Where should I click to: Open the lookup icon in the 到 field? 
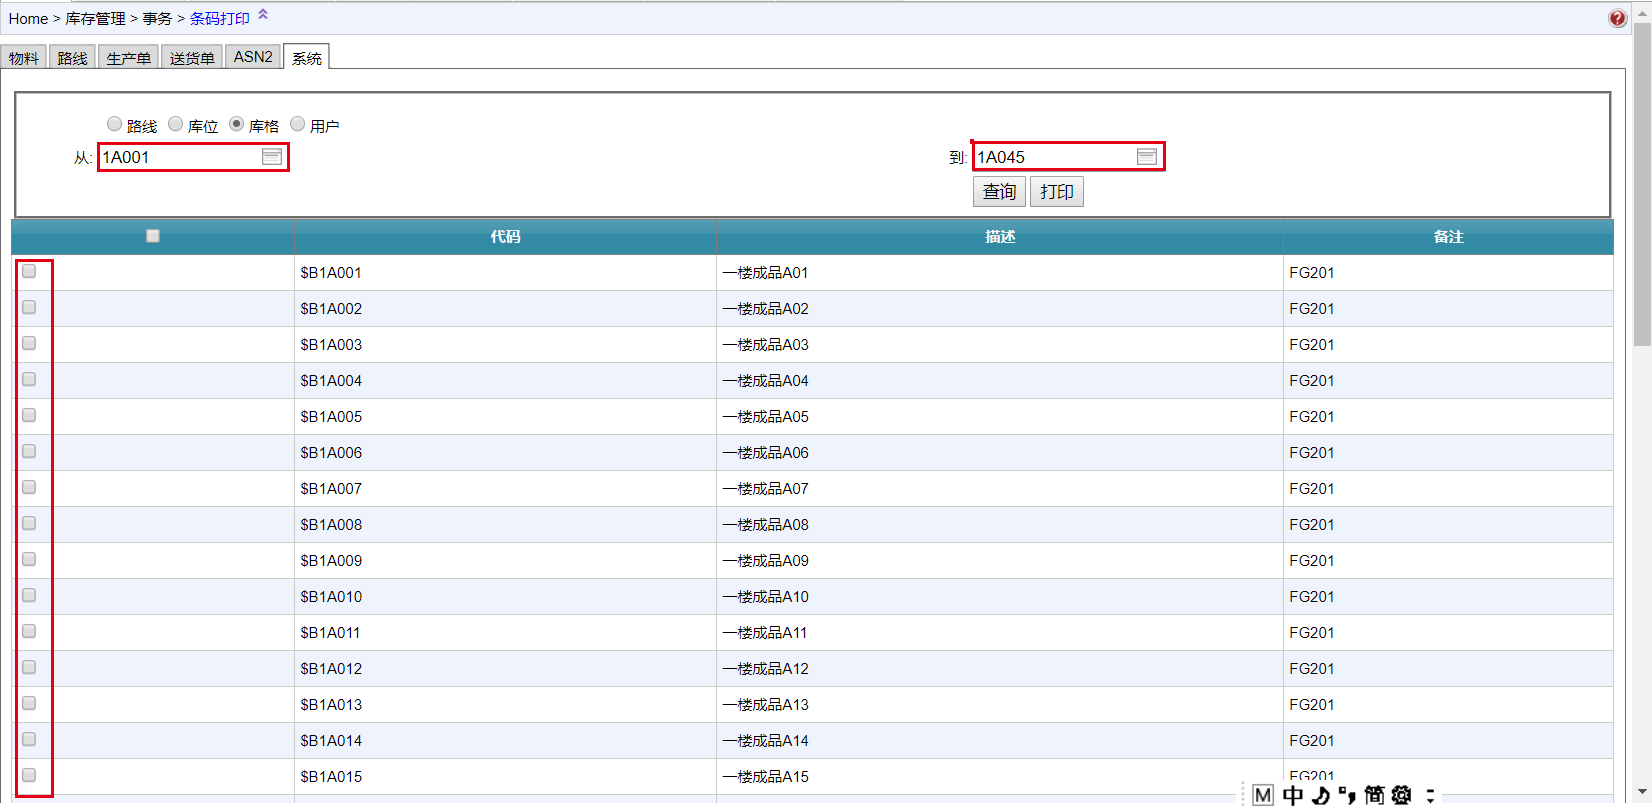1147,157
